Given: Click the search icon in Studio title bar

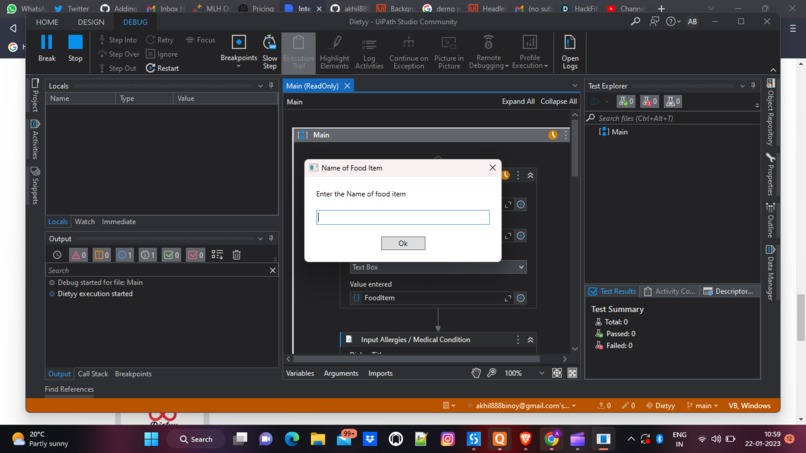Looking at the screenshot, I should tap(635, 22).
